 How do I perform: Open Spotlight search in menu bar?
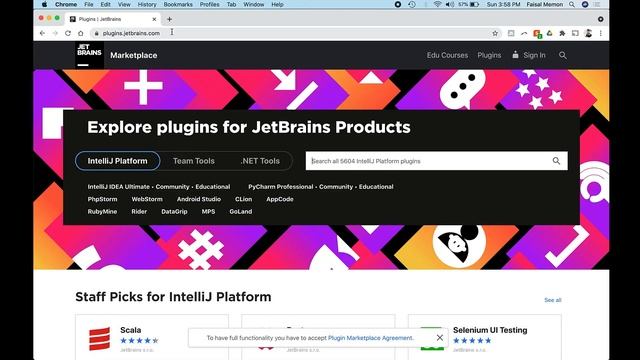[x=572, y=4]
